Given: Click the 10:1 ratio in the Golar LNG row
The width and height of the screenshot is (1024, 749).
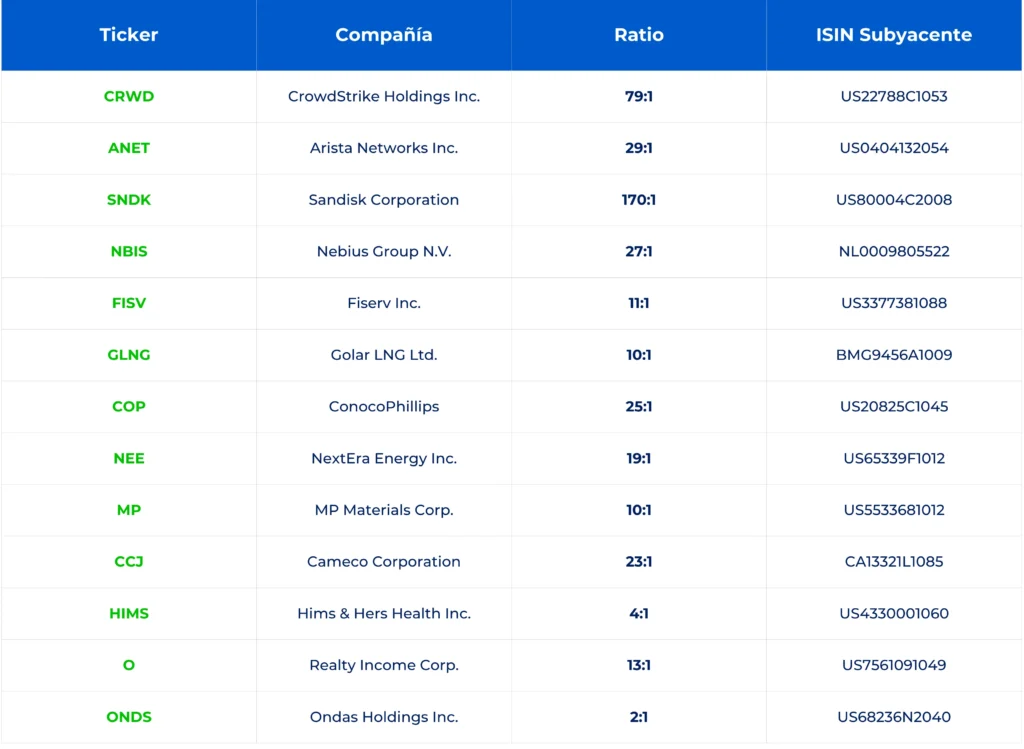Looking at the screenshot, I should tap(639, 355).
